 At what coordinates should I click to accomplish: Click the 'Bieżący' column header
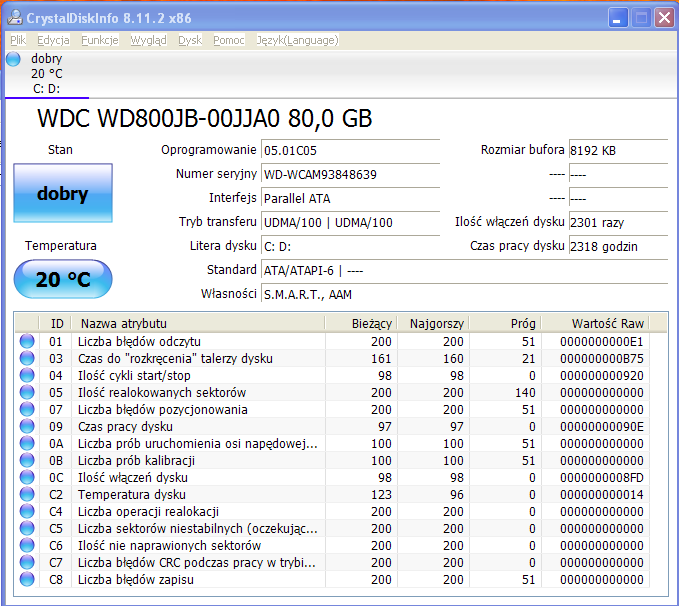pyautogui.click(x=361, y=324)
